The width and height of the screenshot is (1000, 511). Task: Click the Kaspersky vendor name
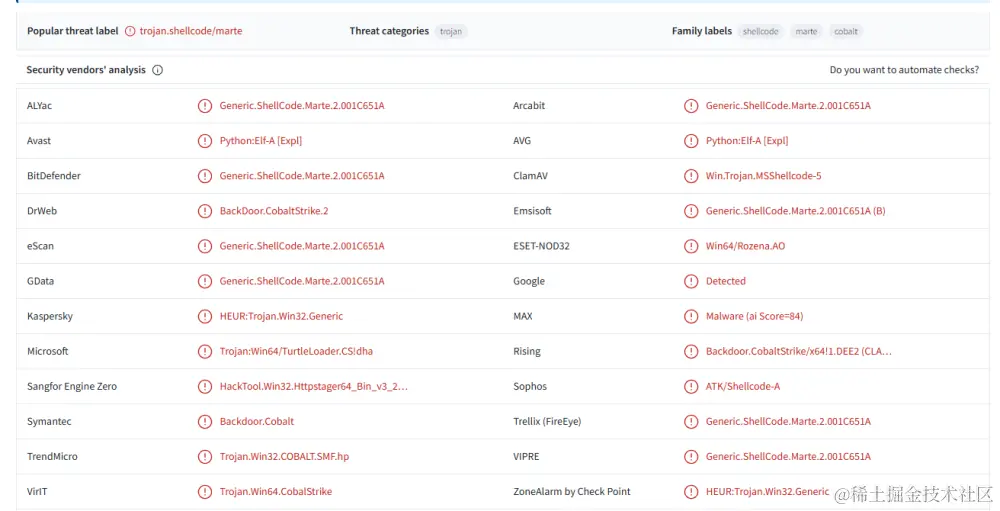[50, 316]
